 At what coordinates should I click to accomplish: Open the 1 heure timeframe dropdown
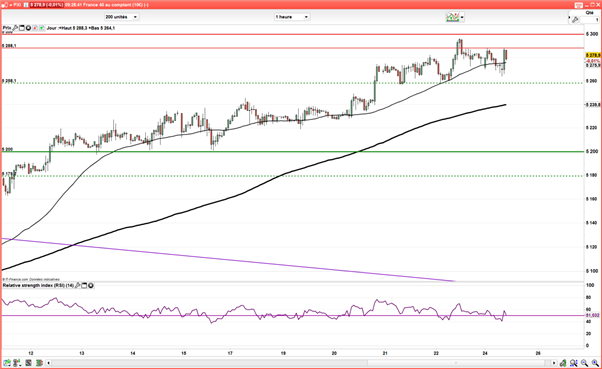click(x=292, y=17)
